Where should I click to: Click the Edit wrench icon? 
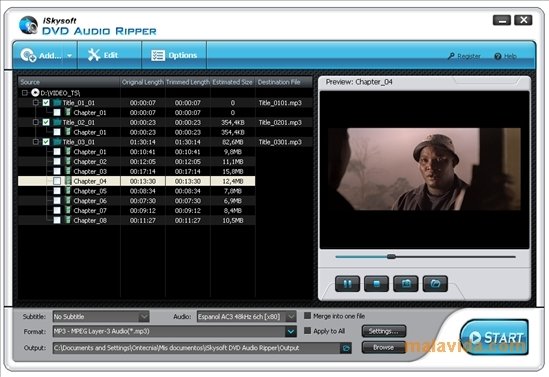[93, 55]
